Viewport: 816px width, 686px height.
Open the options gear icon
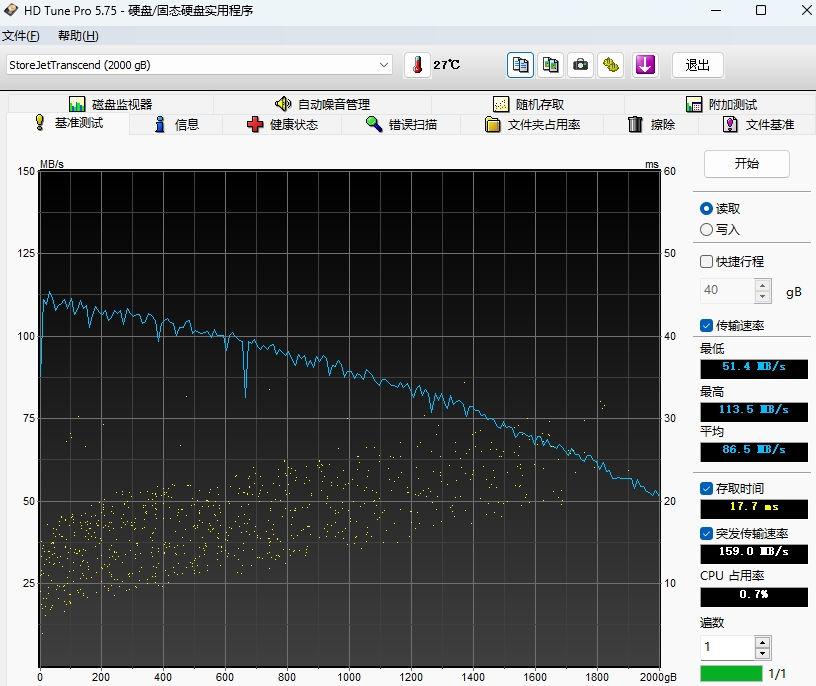click(x=611, y=65)
